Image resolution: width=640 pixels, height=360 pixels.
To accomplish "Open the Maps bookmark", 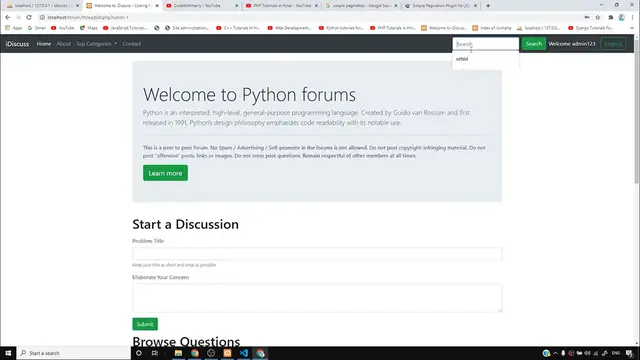I will pos(89,28).
